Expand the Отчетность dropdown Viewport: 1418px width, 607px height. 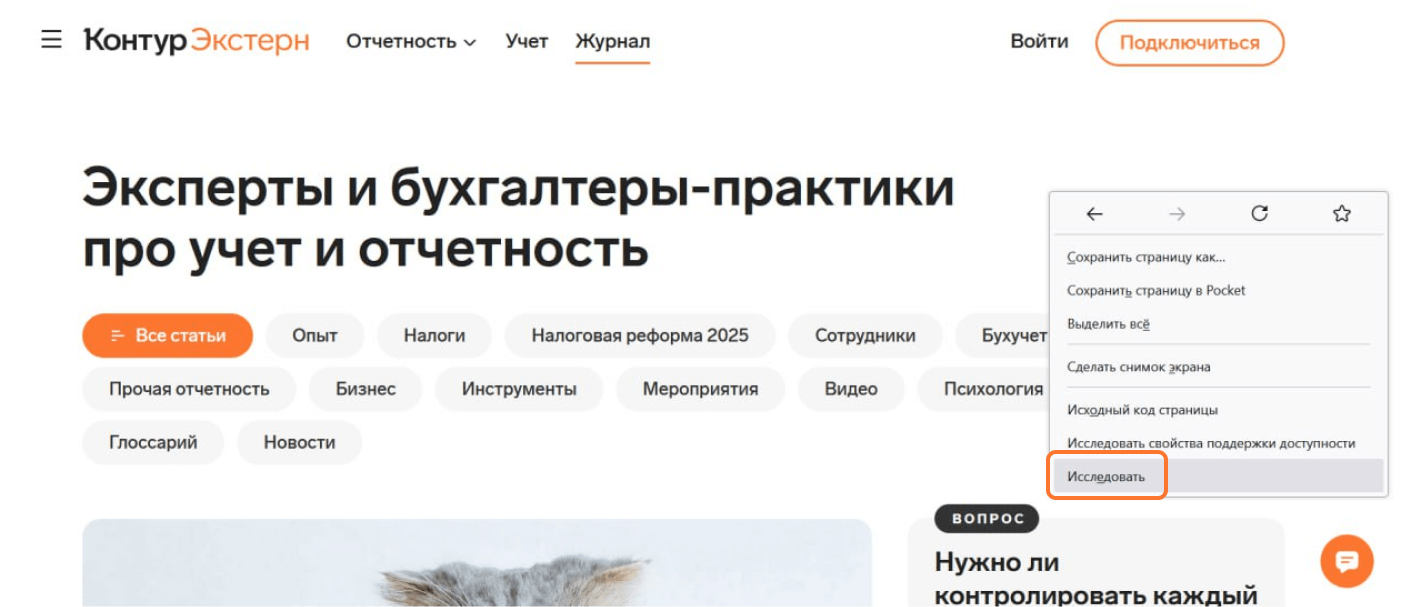pyautogui.click(x=411, y=42)
